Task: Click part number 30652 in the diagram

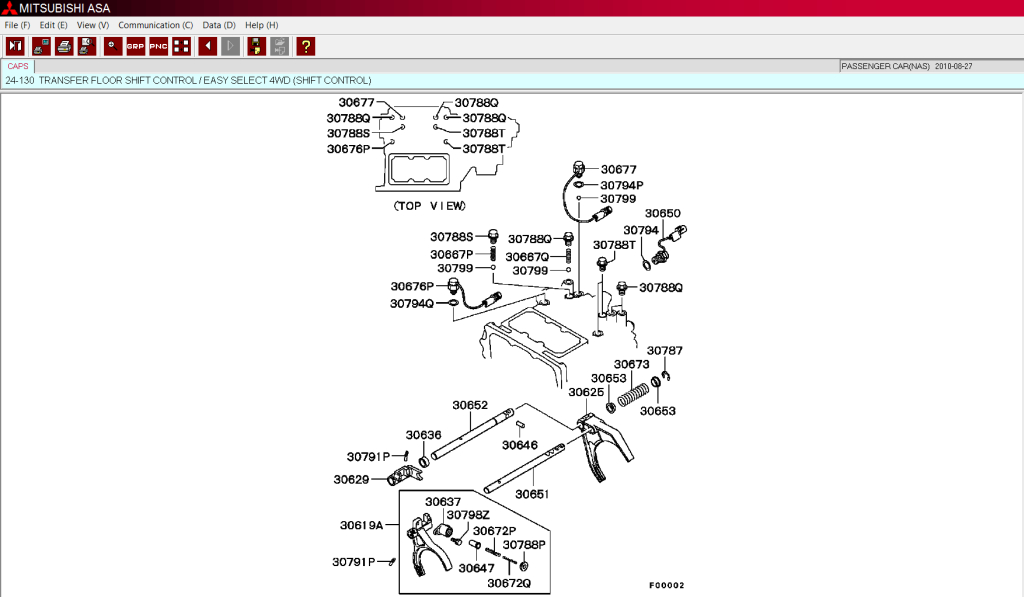Action: (x=470, y=405)
